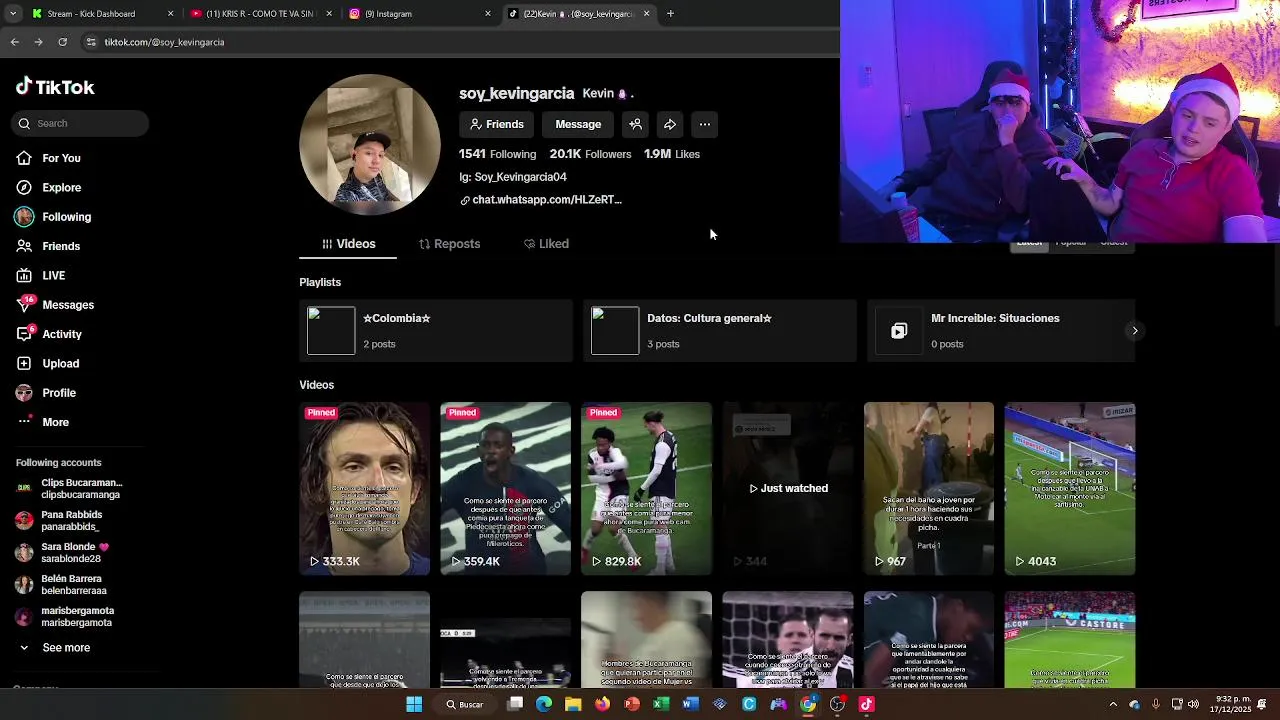This screenshot has height=720, width=1280.
Task: Click the profile avatar picture
Action: click(370, 144)
